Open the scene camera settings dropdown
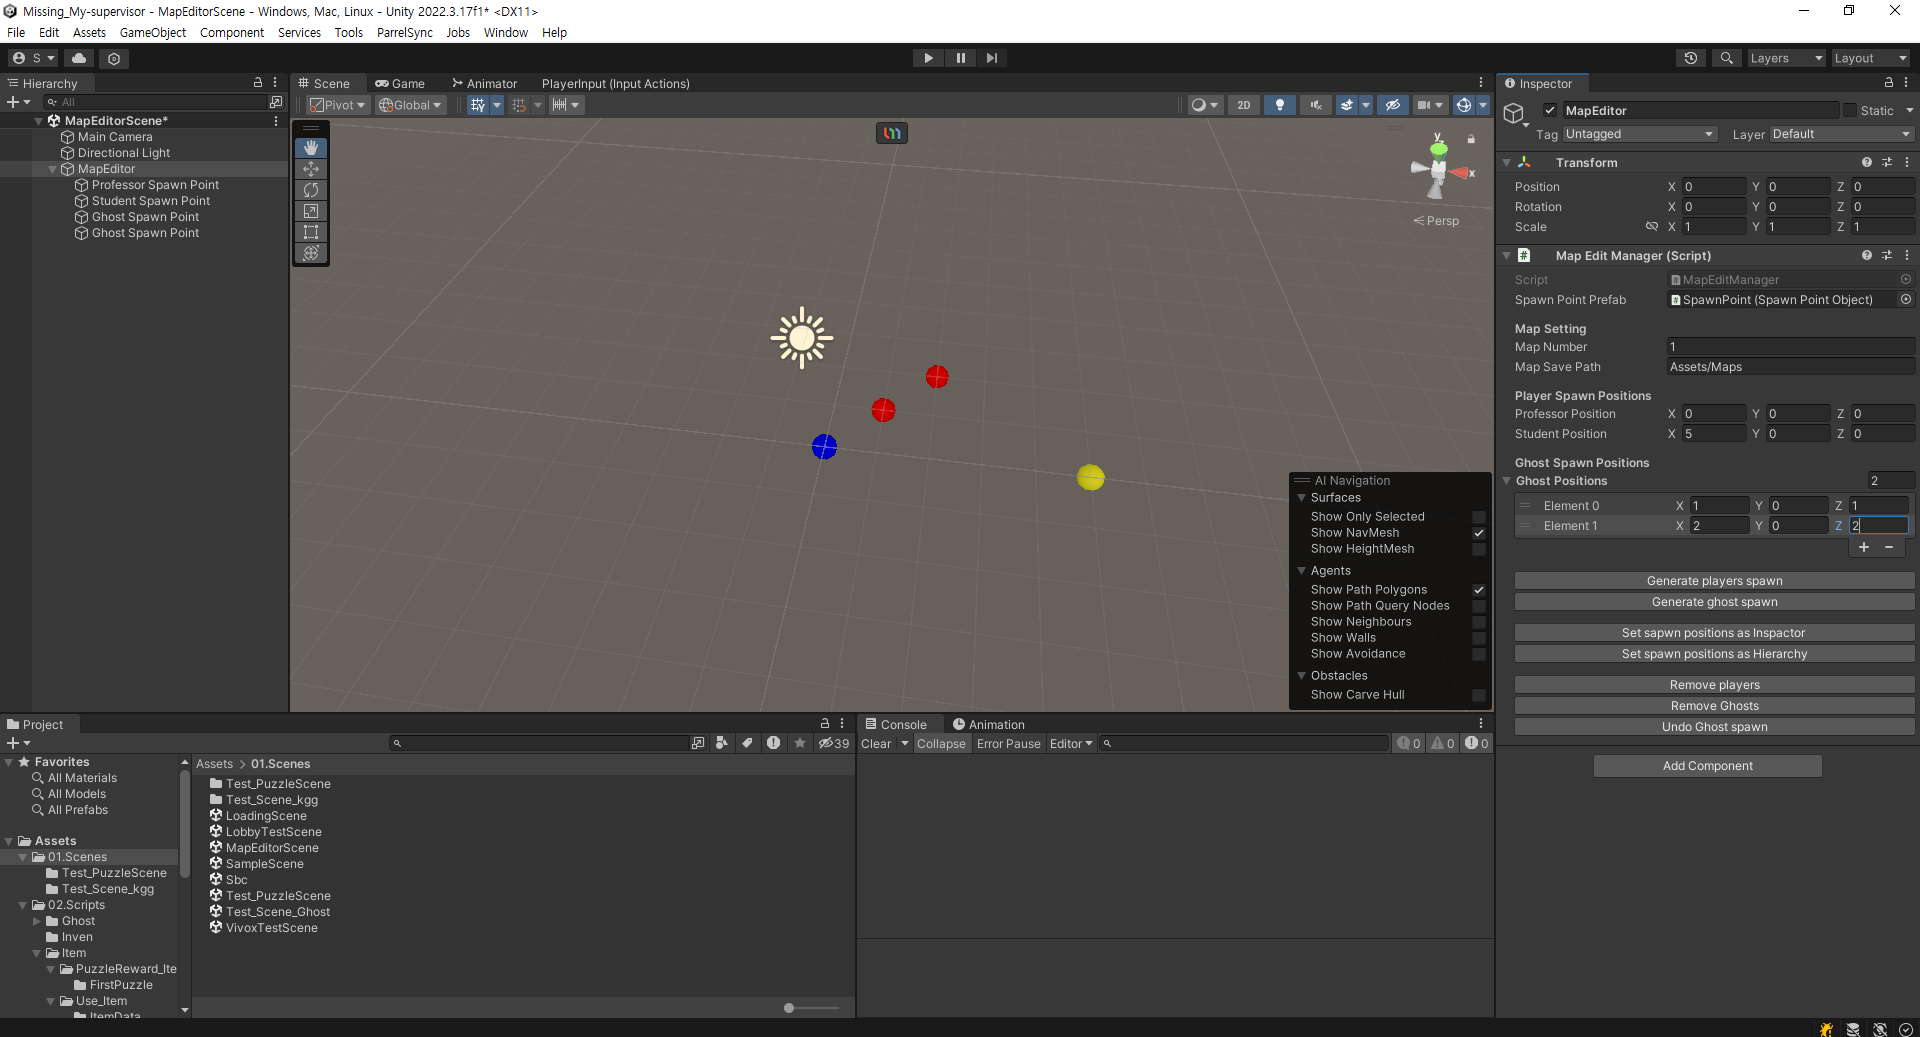 click(1430, 105)
